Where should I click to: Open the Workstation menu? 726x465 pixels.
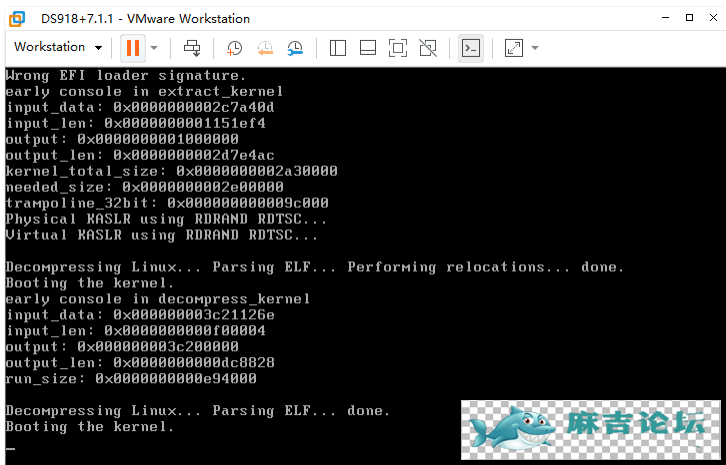[x=58, y=47]
